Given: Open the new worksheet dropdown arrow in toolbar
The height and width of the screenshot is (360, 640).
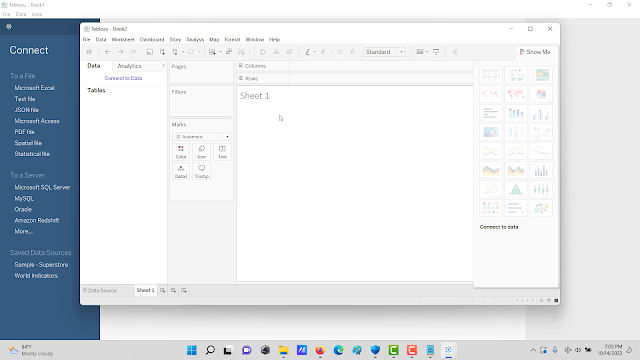Looking at the screenshot, I should click(x=220, y=52).
